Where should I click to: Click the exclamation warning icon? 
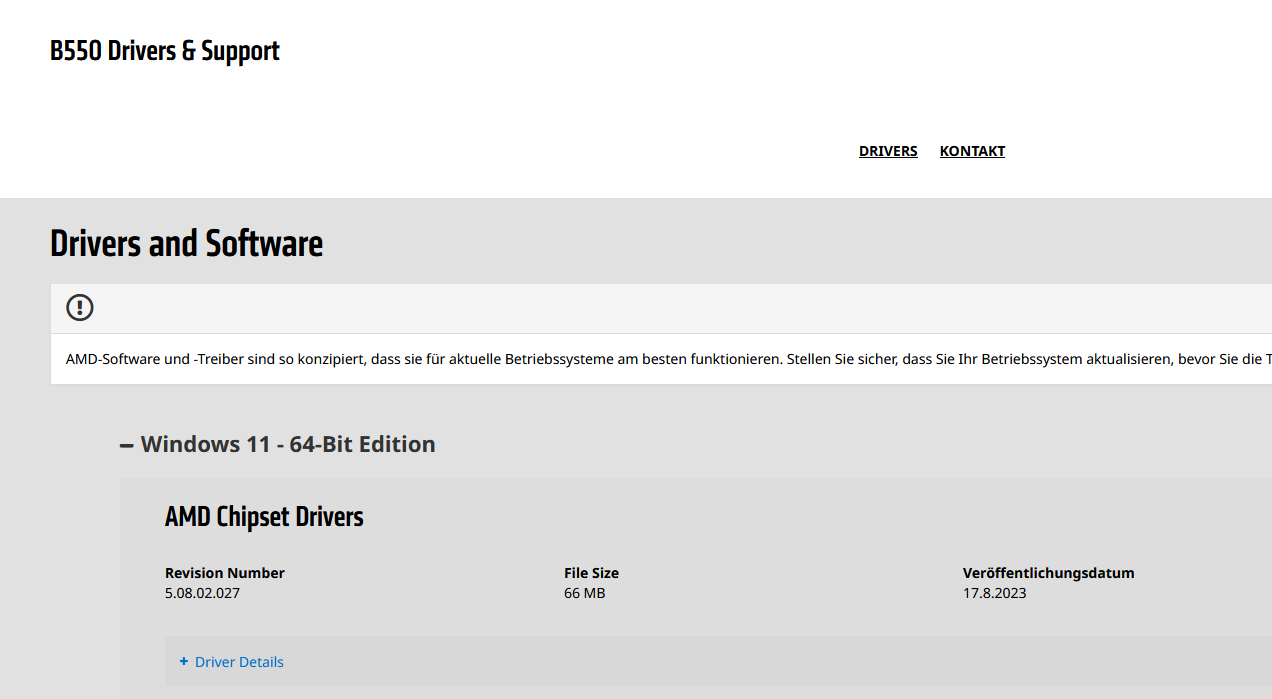(80, 308)
